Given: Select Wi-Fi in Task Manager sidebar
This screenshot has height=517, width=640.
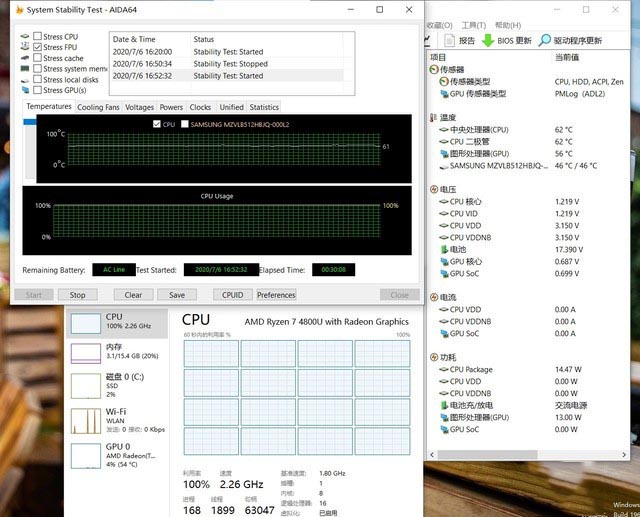Looking at the screenshot, I should click(x=117, y=420).
